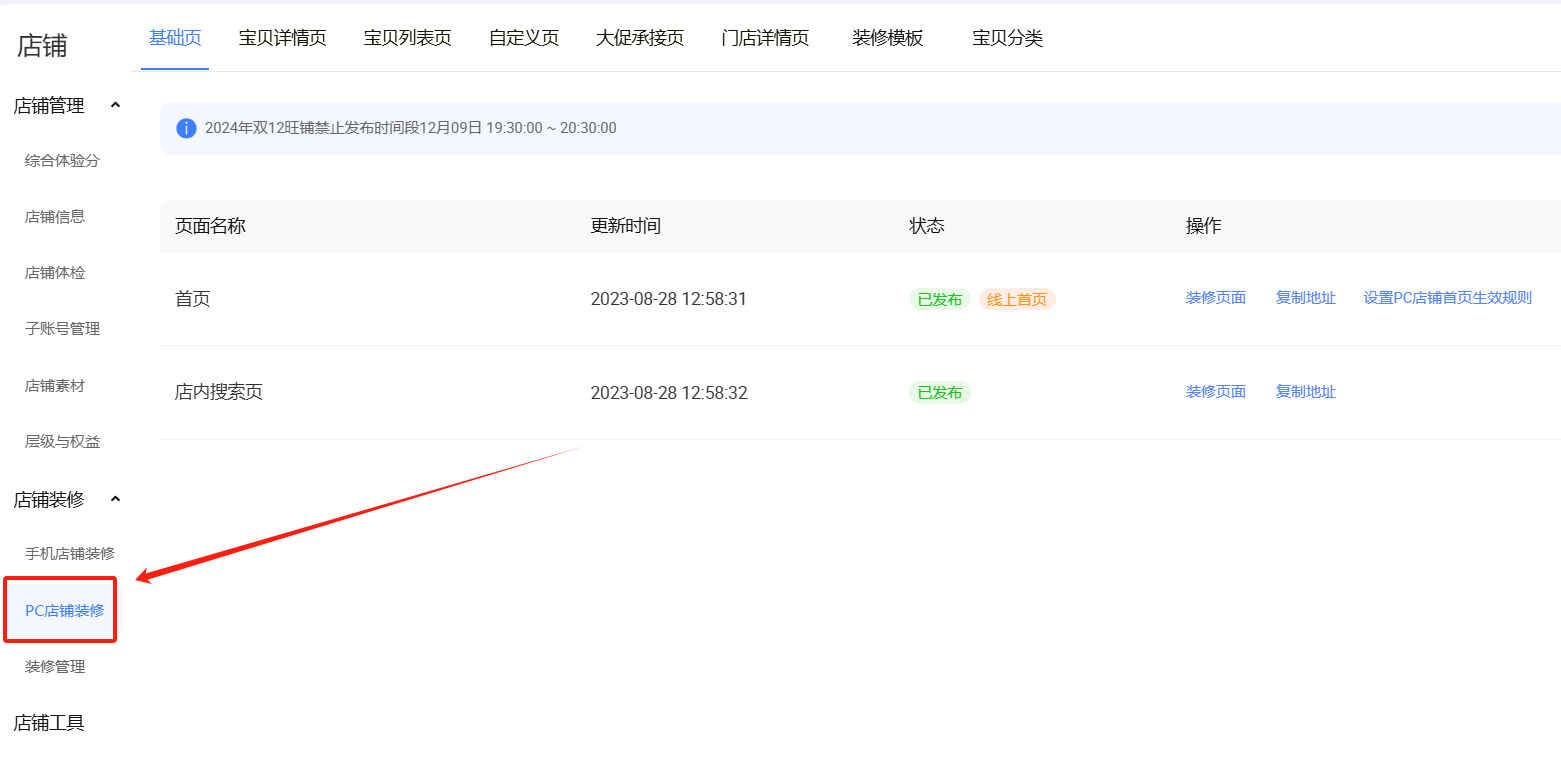Screen dimensions: 1561x766
Task: Open 综合体验分 in the sidebar
Action: [62, 160]
